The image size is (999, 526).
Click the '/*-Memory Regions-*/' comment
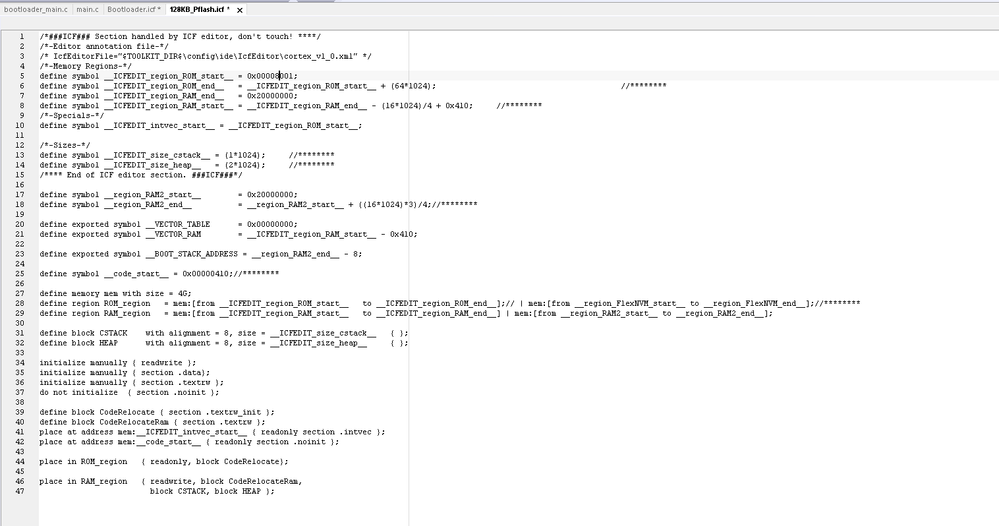(x=85, y=66)
